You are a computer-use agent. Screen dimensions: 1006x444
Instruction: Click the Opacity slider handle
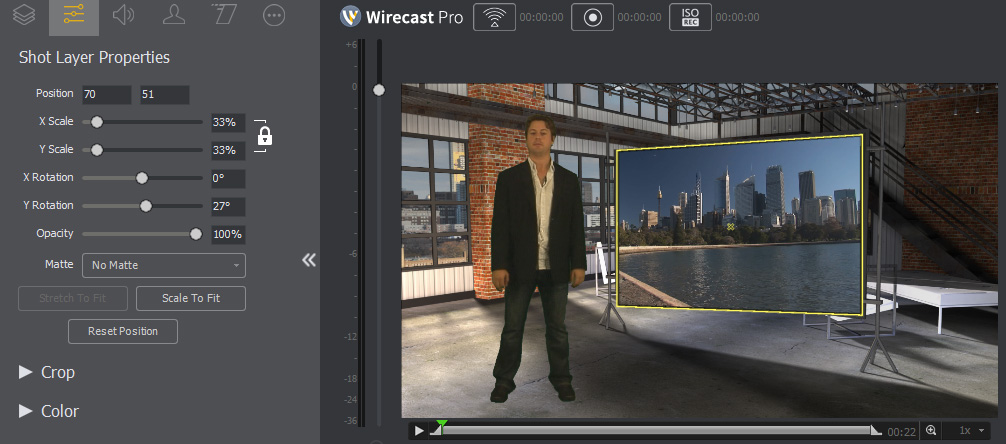(196, 234)
